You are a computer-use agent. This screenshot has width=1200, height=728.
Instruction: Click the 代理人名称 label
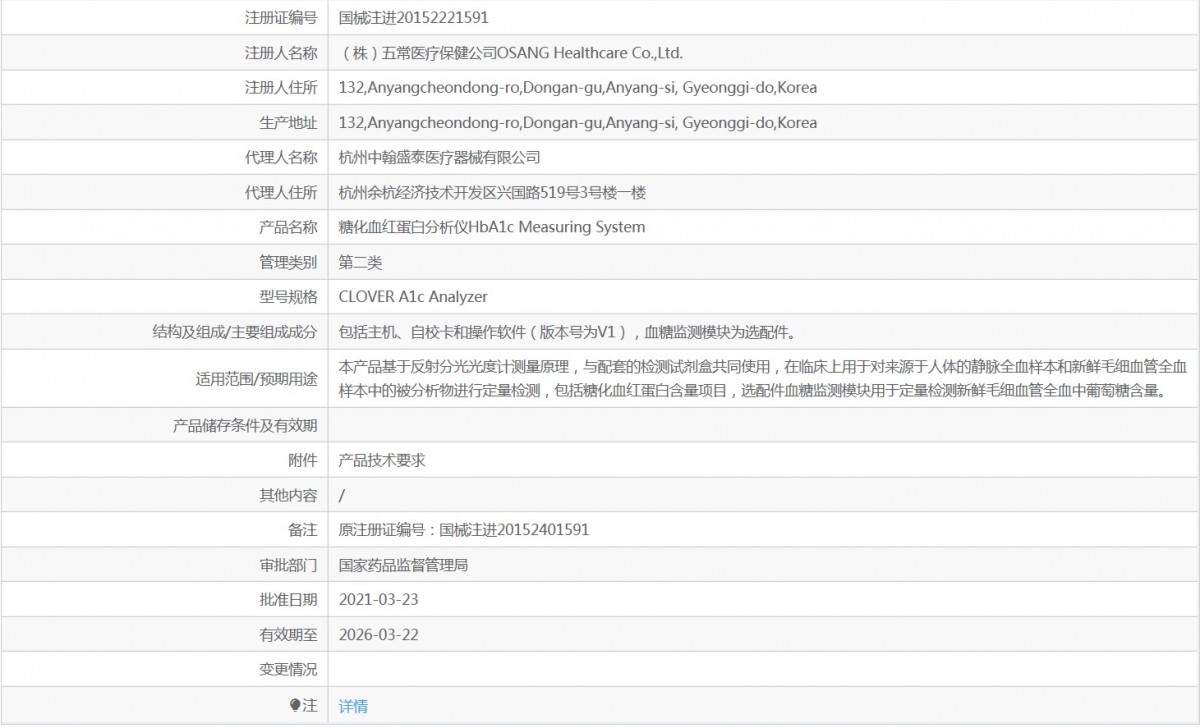[281, 157]
